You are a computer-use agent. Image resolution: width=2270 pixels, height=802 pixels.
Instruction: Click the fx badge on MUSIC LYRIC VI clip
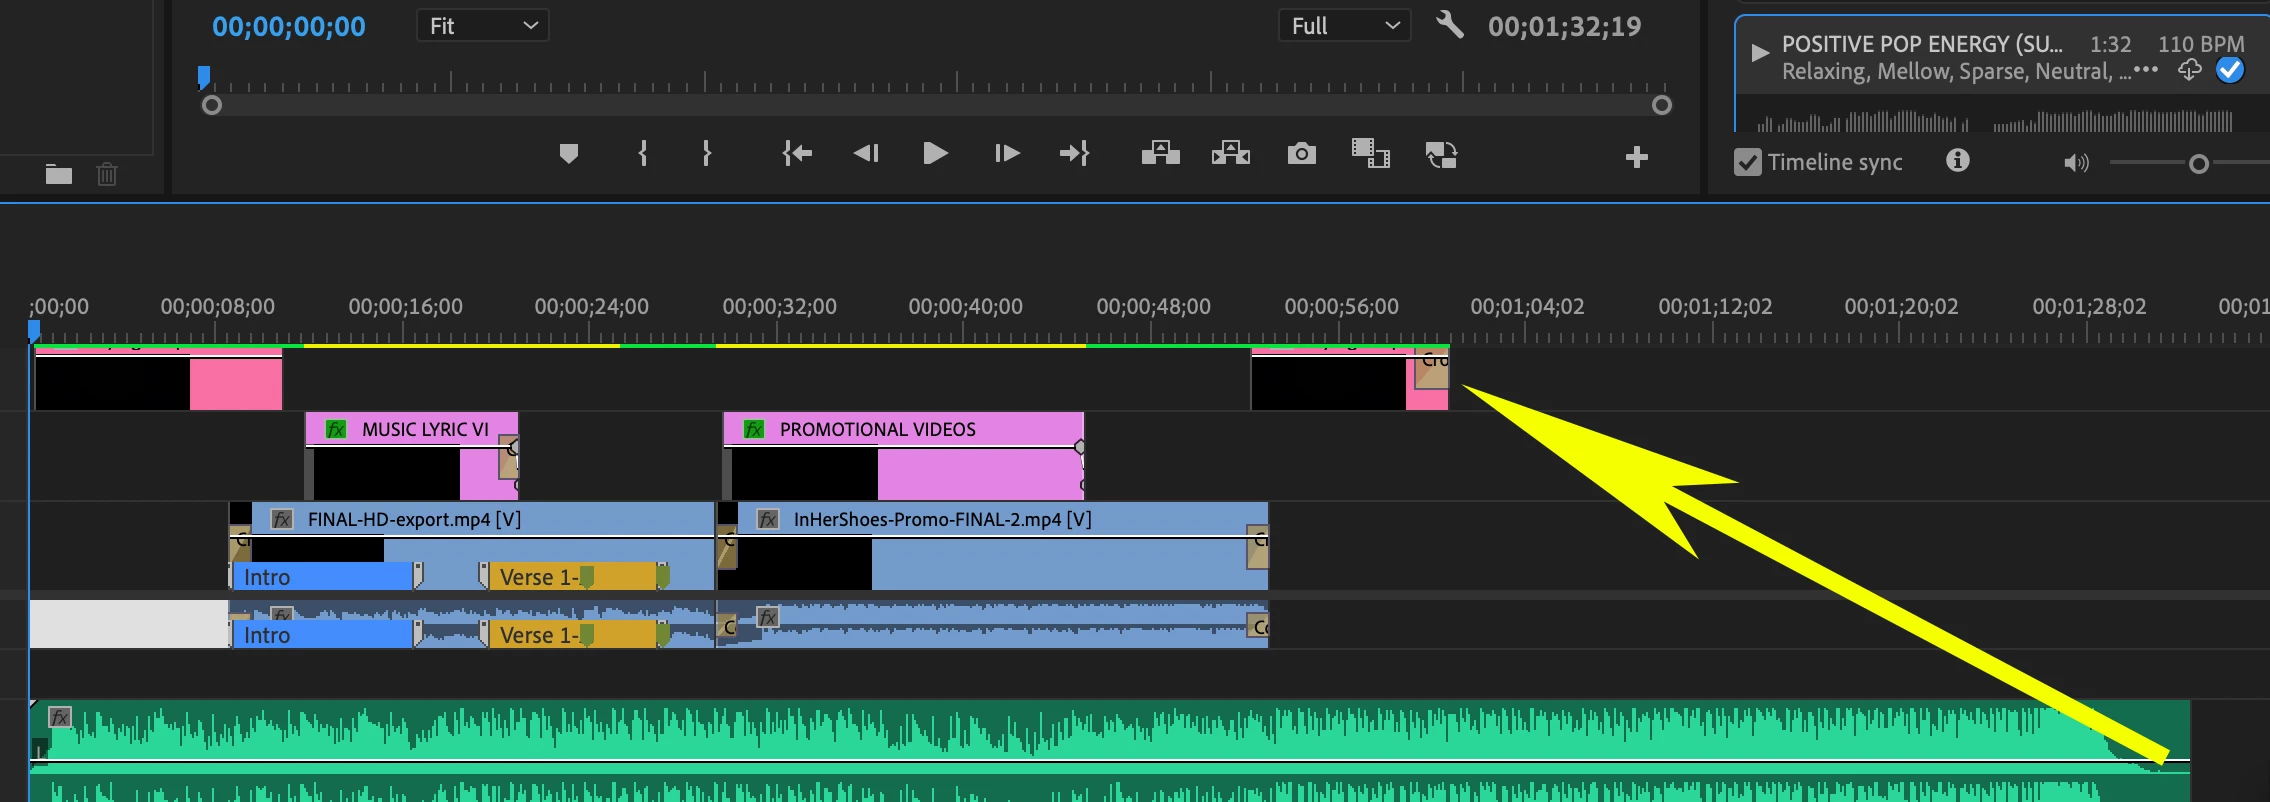pyautogui.click(x=336, y=429)
